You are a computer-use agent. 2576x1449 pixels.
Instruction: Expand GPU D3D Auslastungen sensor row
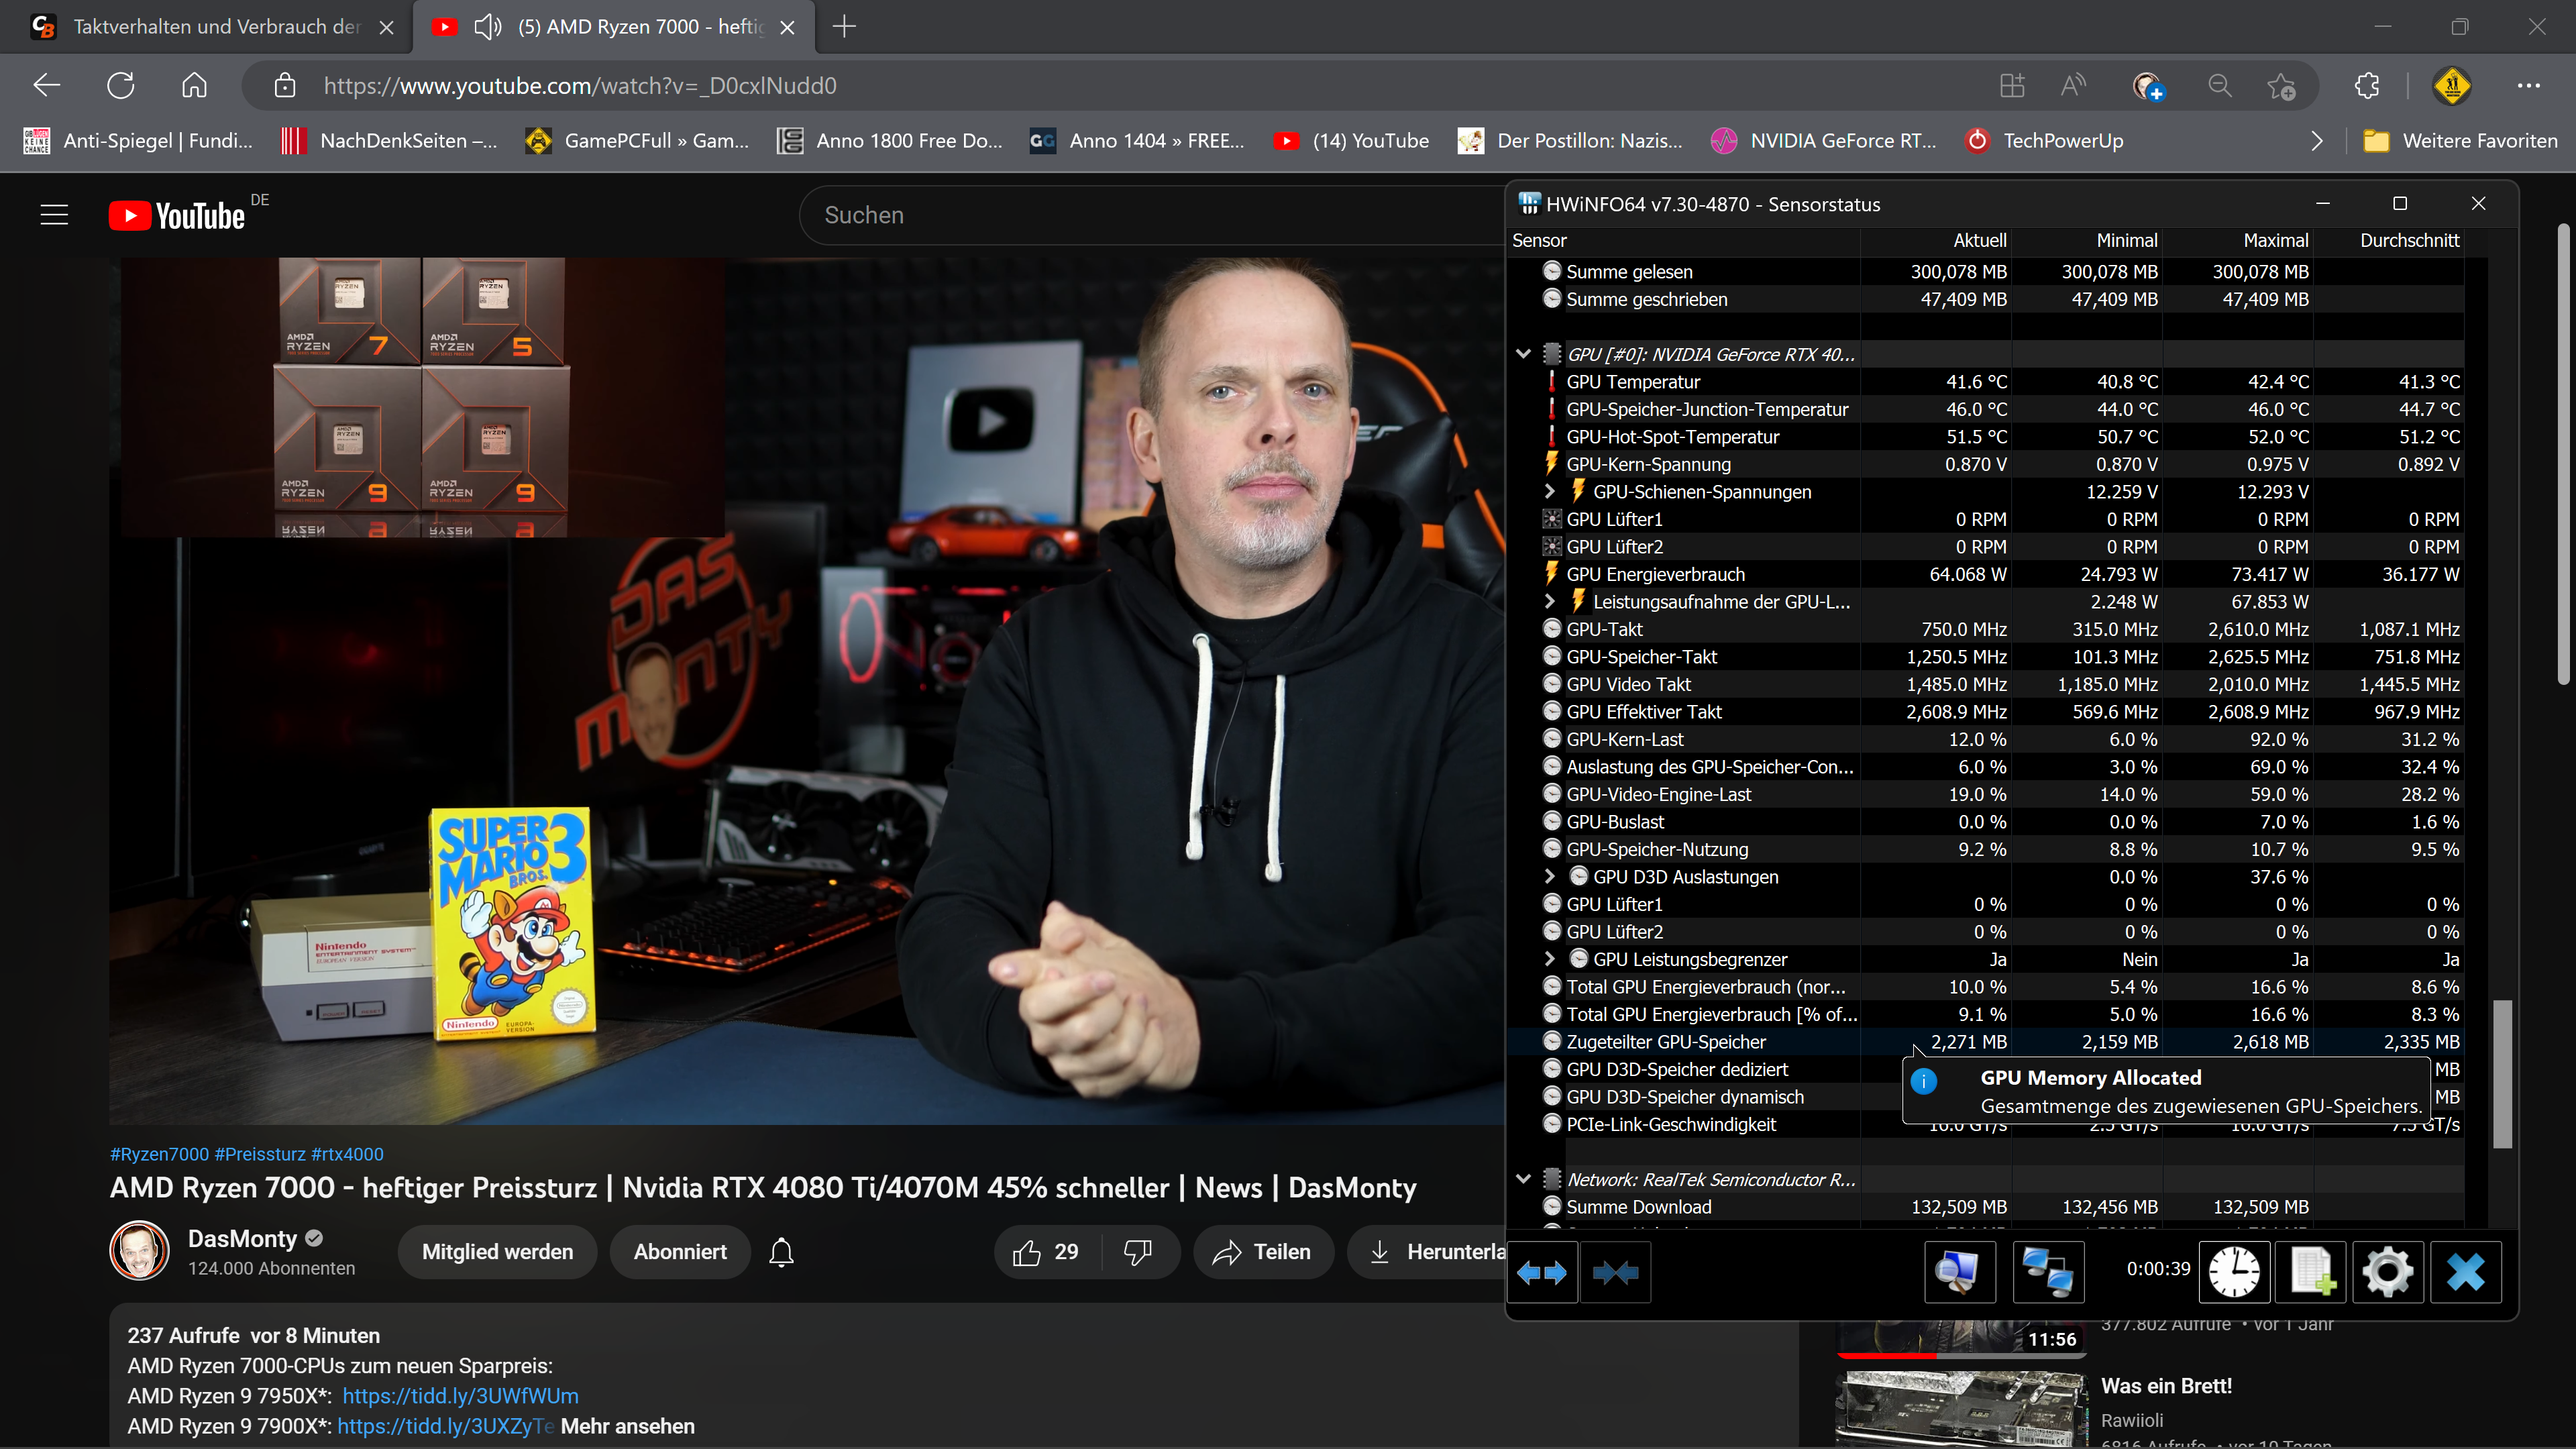(x=1549, y=876)
